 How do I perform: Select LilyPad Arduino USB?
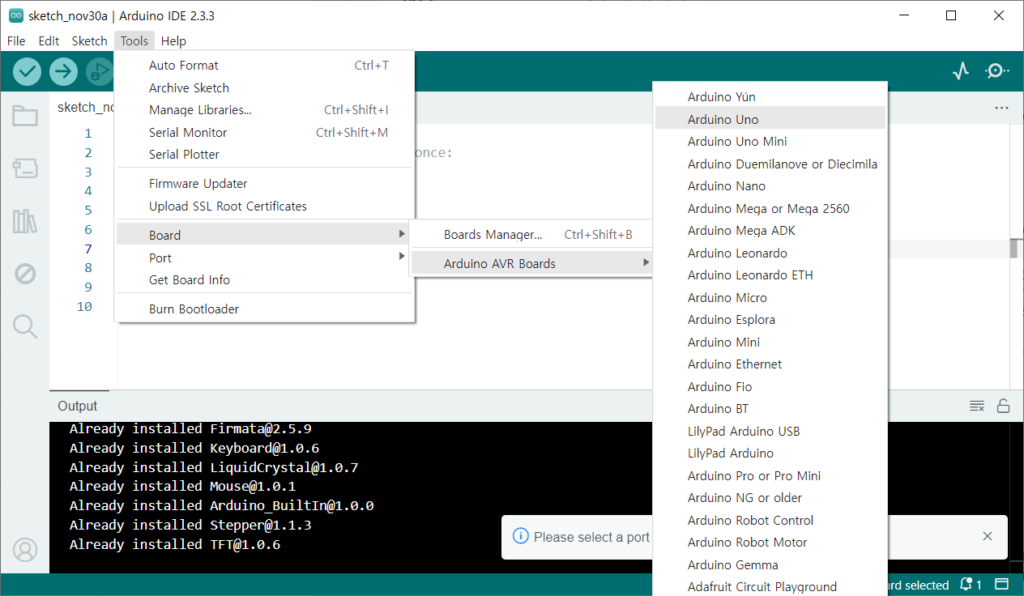click(x=770, y=431)
